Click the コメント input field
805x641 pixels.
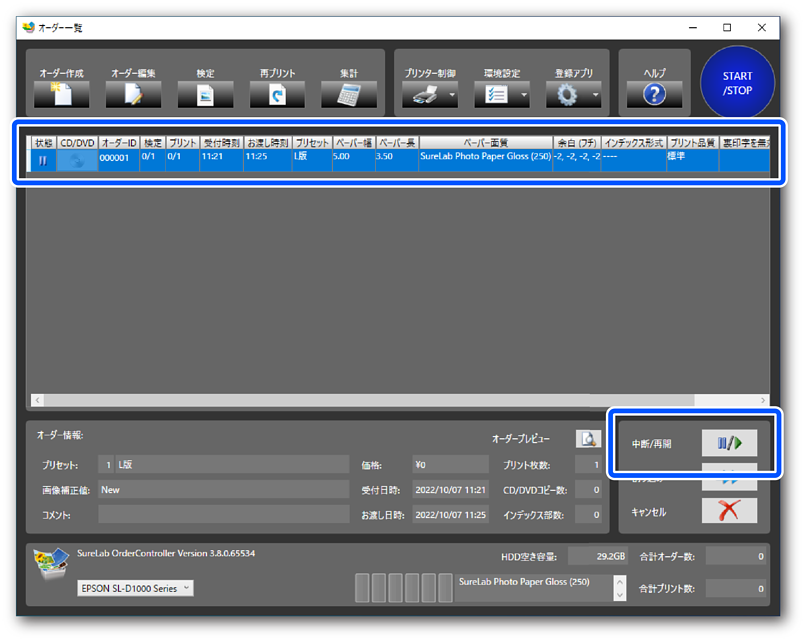pos(224,515)
